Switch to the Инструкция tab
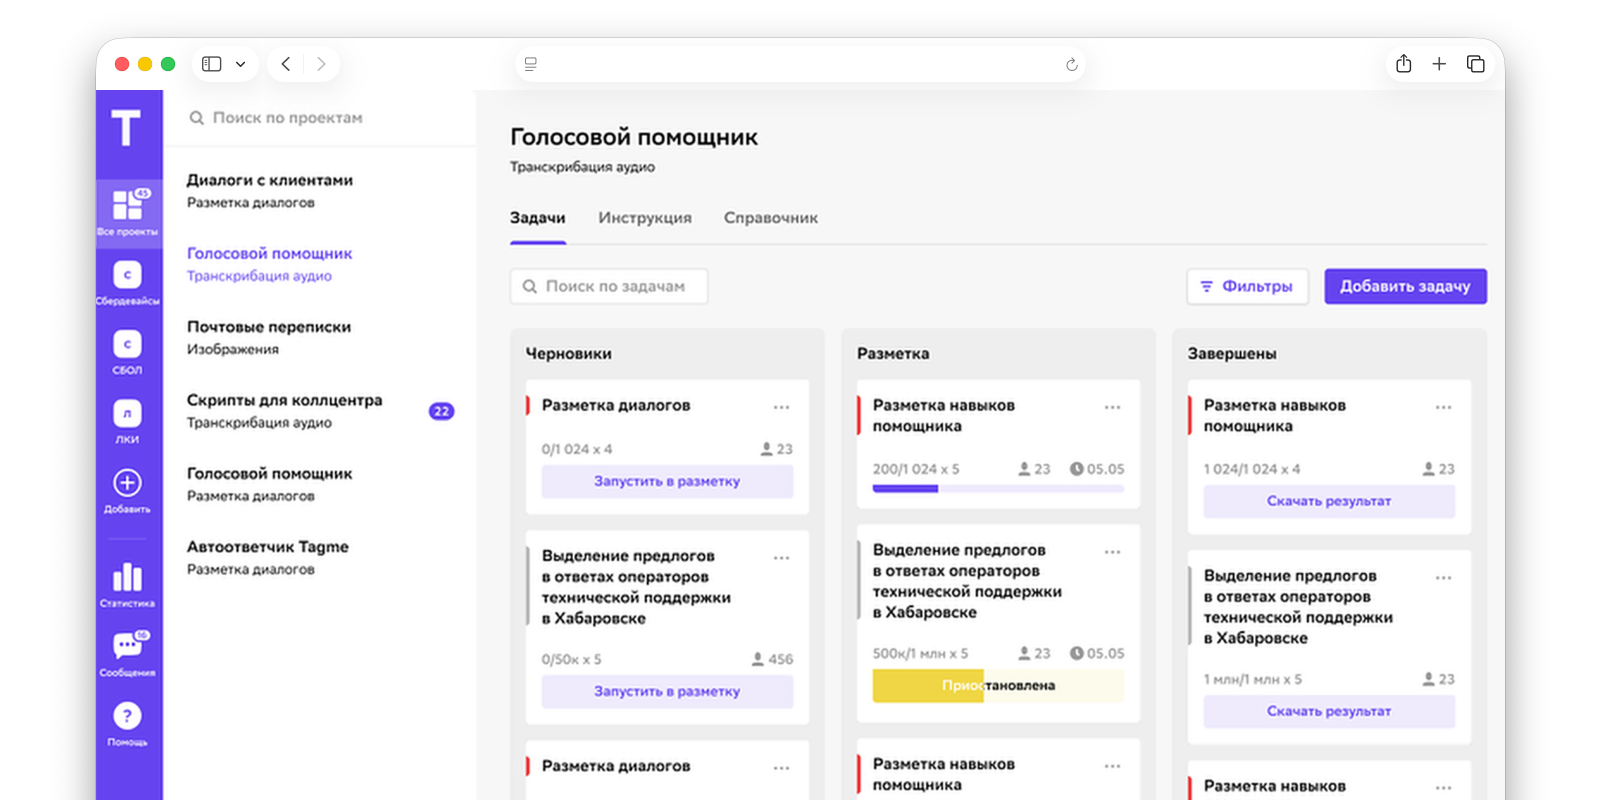This screenshot has height=800, width=1600. click(645, 218)
